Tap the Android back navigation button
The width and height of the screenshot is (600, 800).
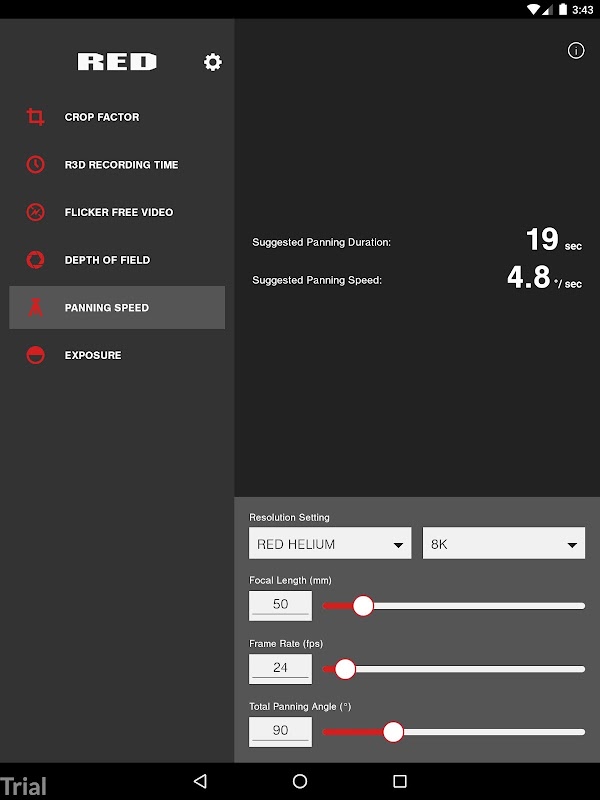click(x=200, y=781)
